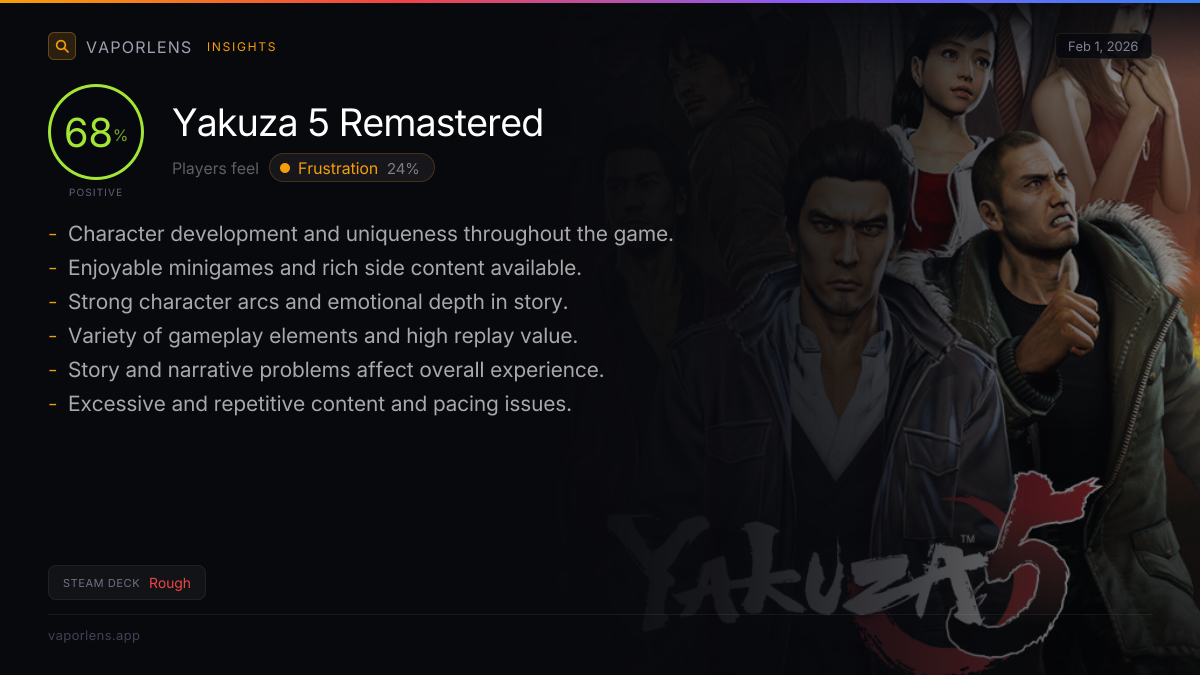The width and height of the screenshot is (1200, 675).
Task: Click the VaporLens magnifier logo icon
Action: pos(62,46)
